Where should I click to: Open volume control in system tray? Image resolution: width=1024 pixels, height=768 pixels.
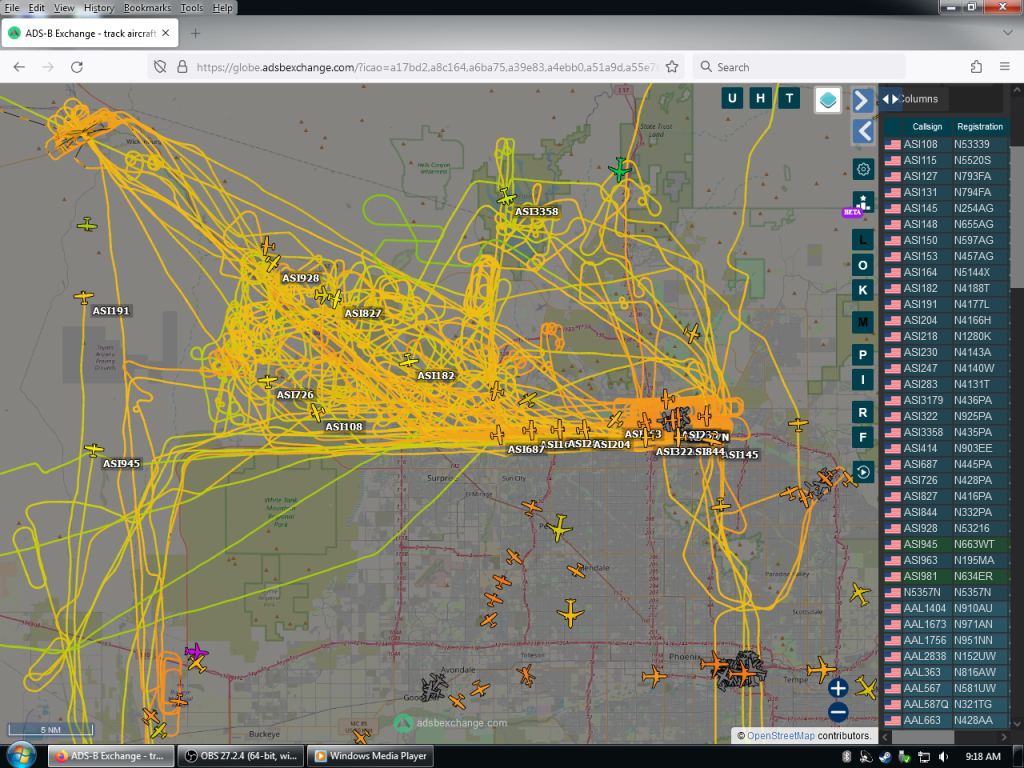pyautogui.click(x=943, y=756)
